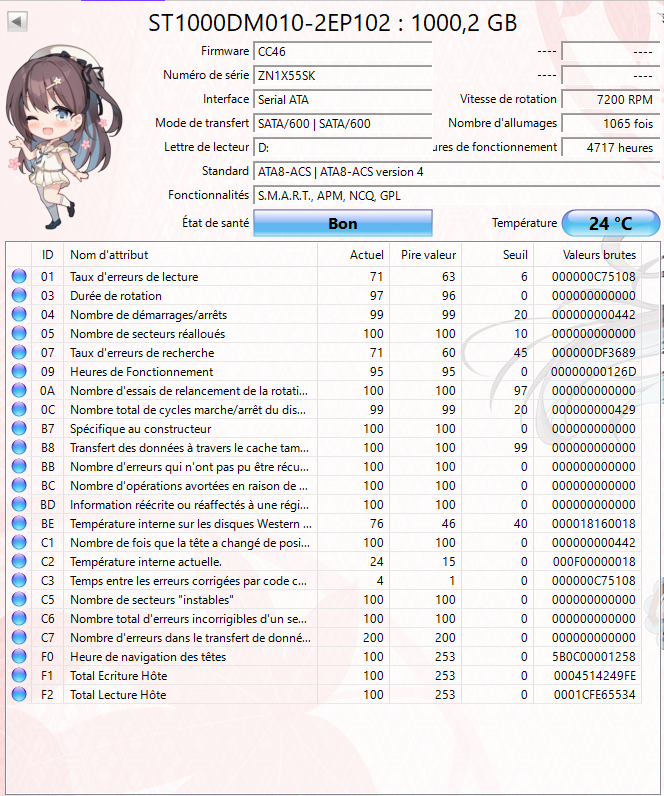Click status orb for attribute 0A
This screenshot has width=664, height=796.
(19, 390)
